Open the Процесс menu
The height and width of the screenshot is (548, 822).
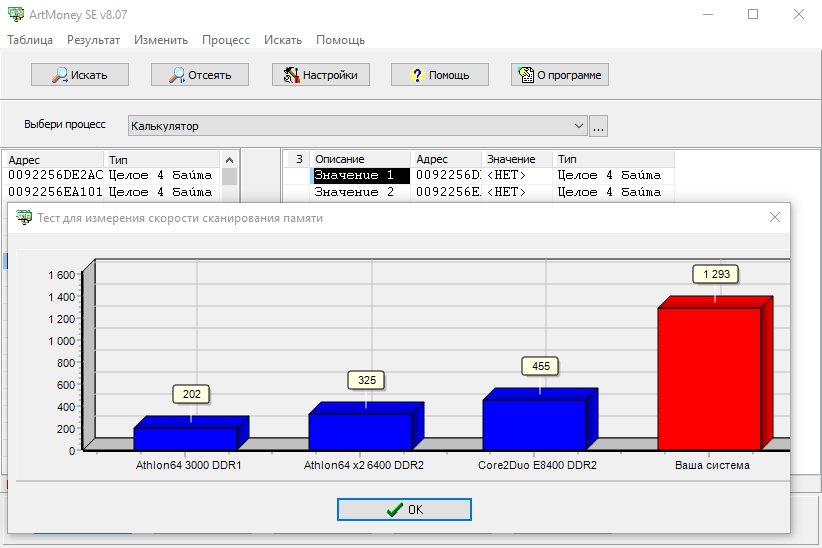225,40
